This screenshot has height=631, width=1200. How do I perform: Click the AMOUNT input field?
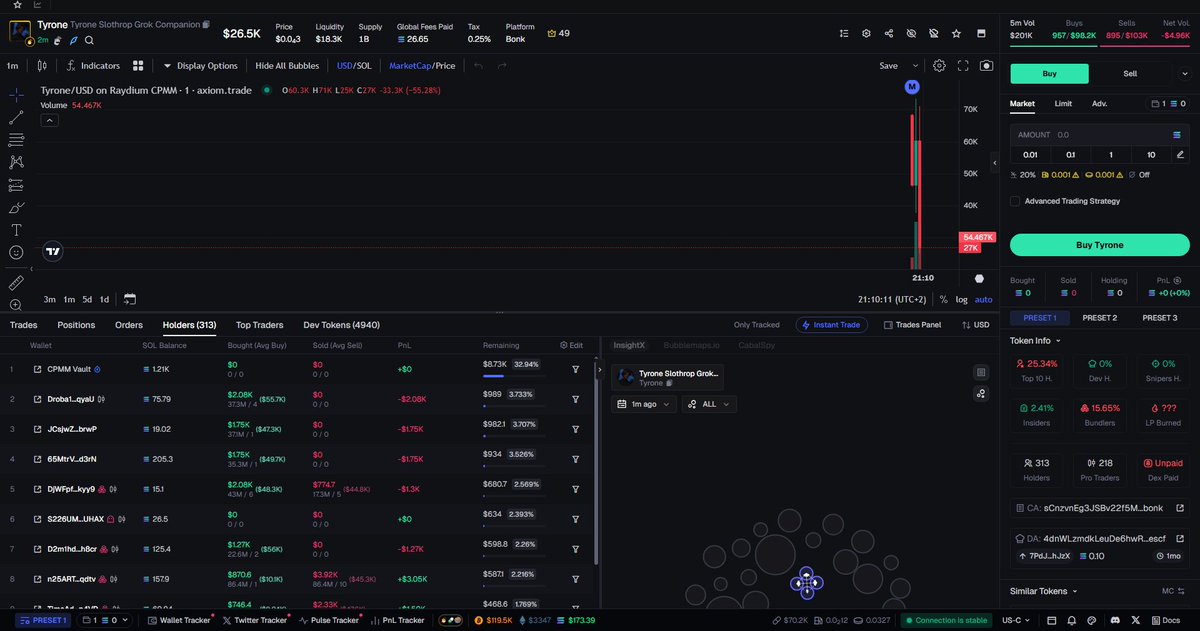1099,134
